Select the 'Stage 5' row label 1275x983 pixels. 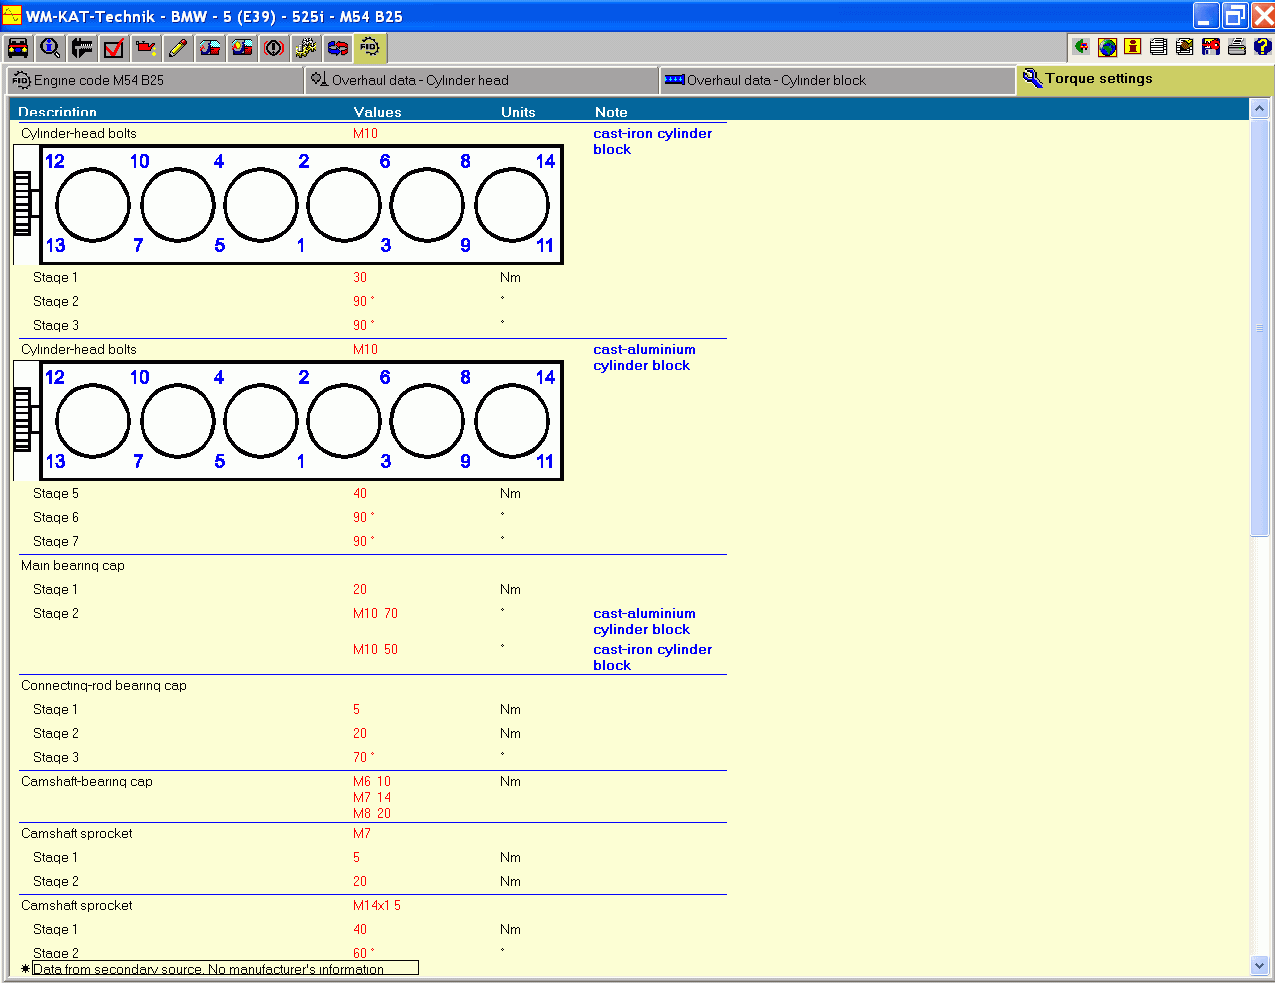click(x=56, y=494)
